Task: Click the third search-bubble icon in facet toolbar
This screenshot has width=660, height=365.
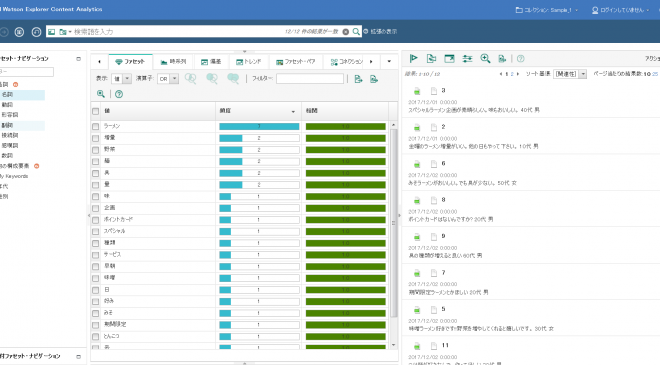Action: point(233,78)
